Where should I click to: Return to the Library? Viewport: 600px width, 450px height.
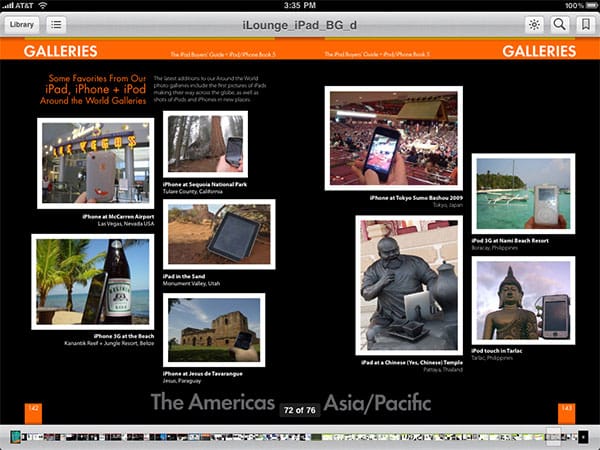pyautogui.click(x=22, y=24)
